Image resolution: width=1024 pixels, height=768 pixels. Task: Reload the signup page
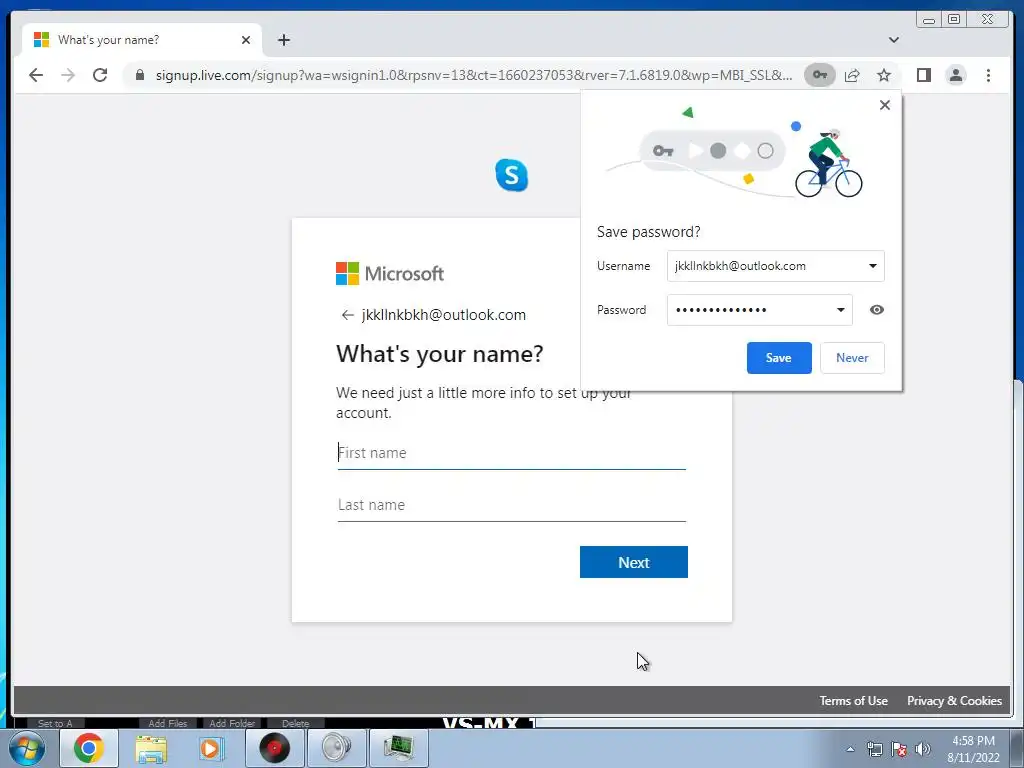tap(100, 75)
